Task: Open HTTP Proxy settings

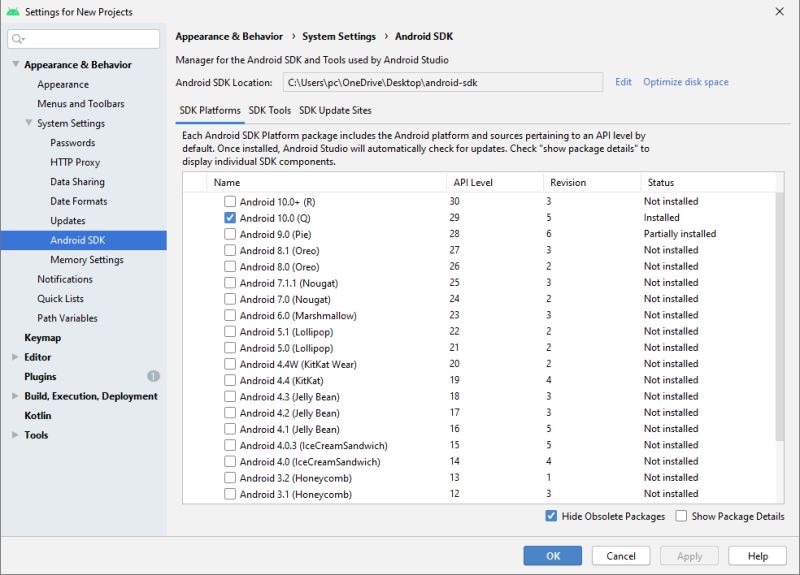Action: [x=75, y=162]
